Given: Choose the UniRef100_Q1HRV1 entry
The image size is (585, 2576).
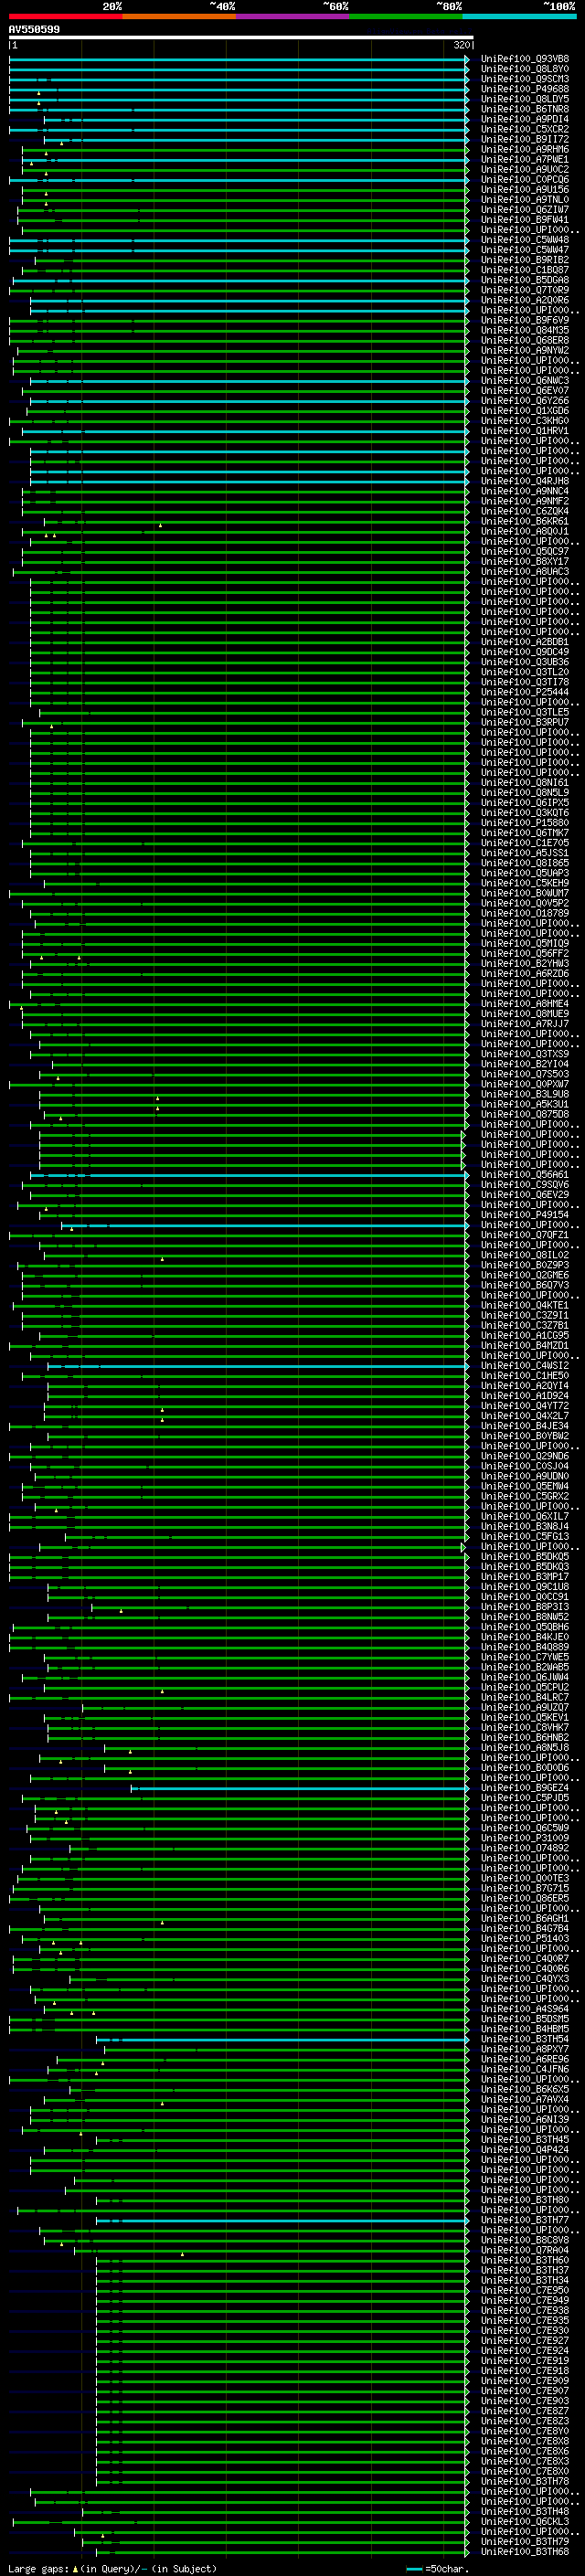Looking at the screenshot, I should 525,431.
